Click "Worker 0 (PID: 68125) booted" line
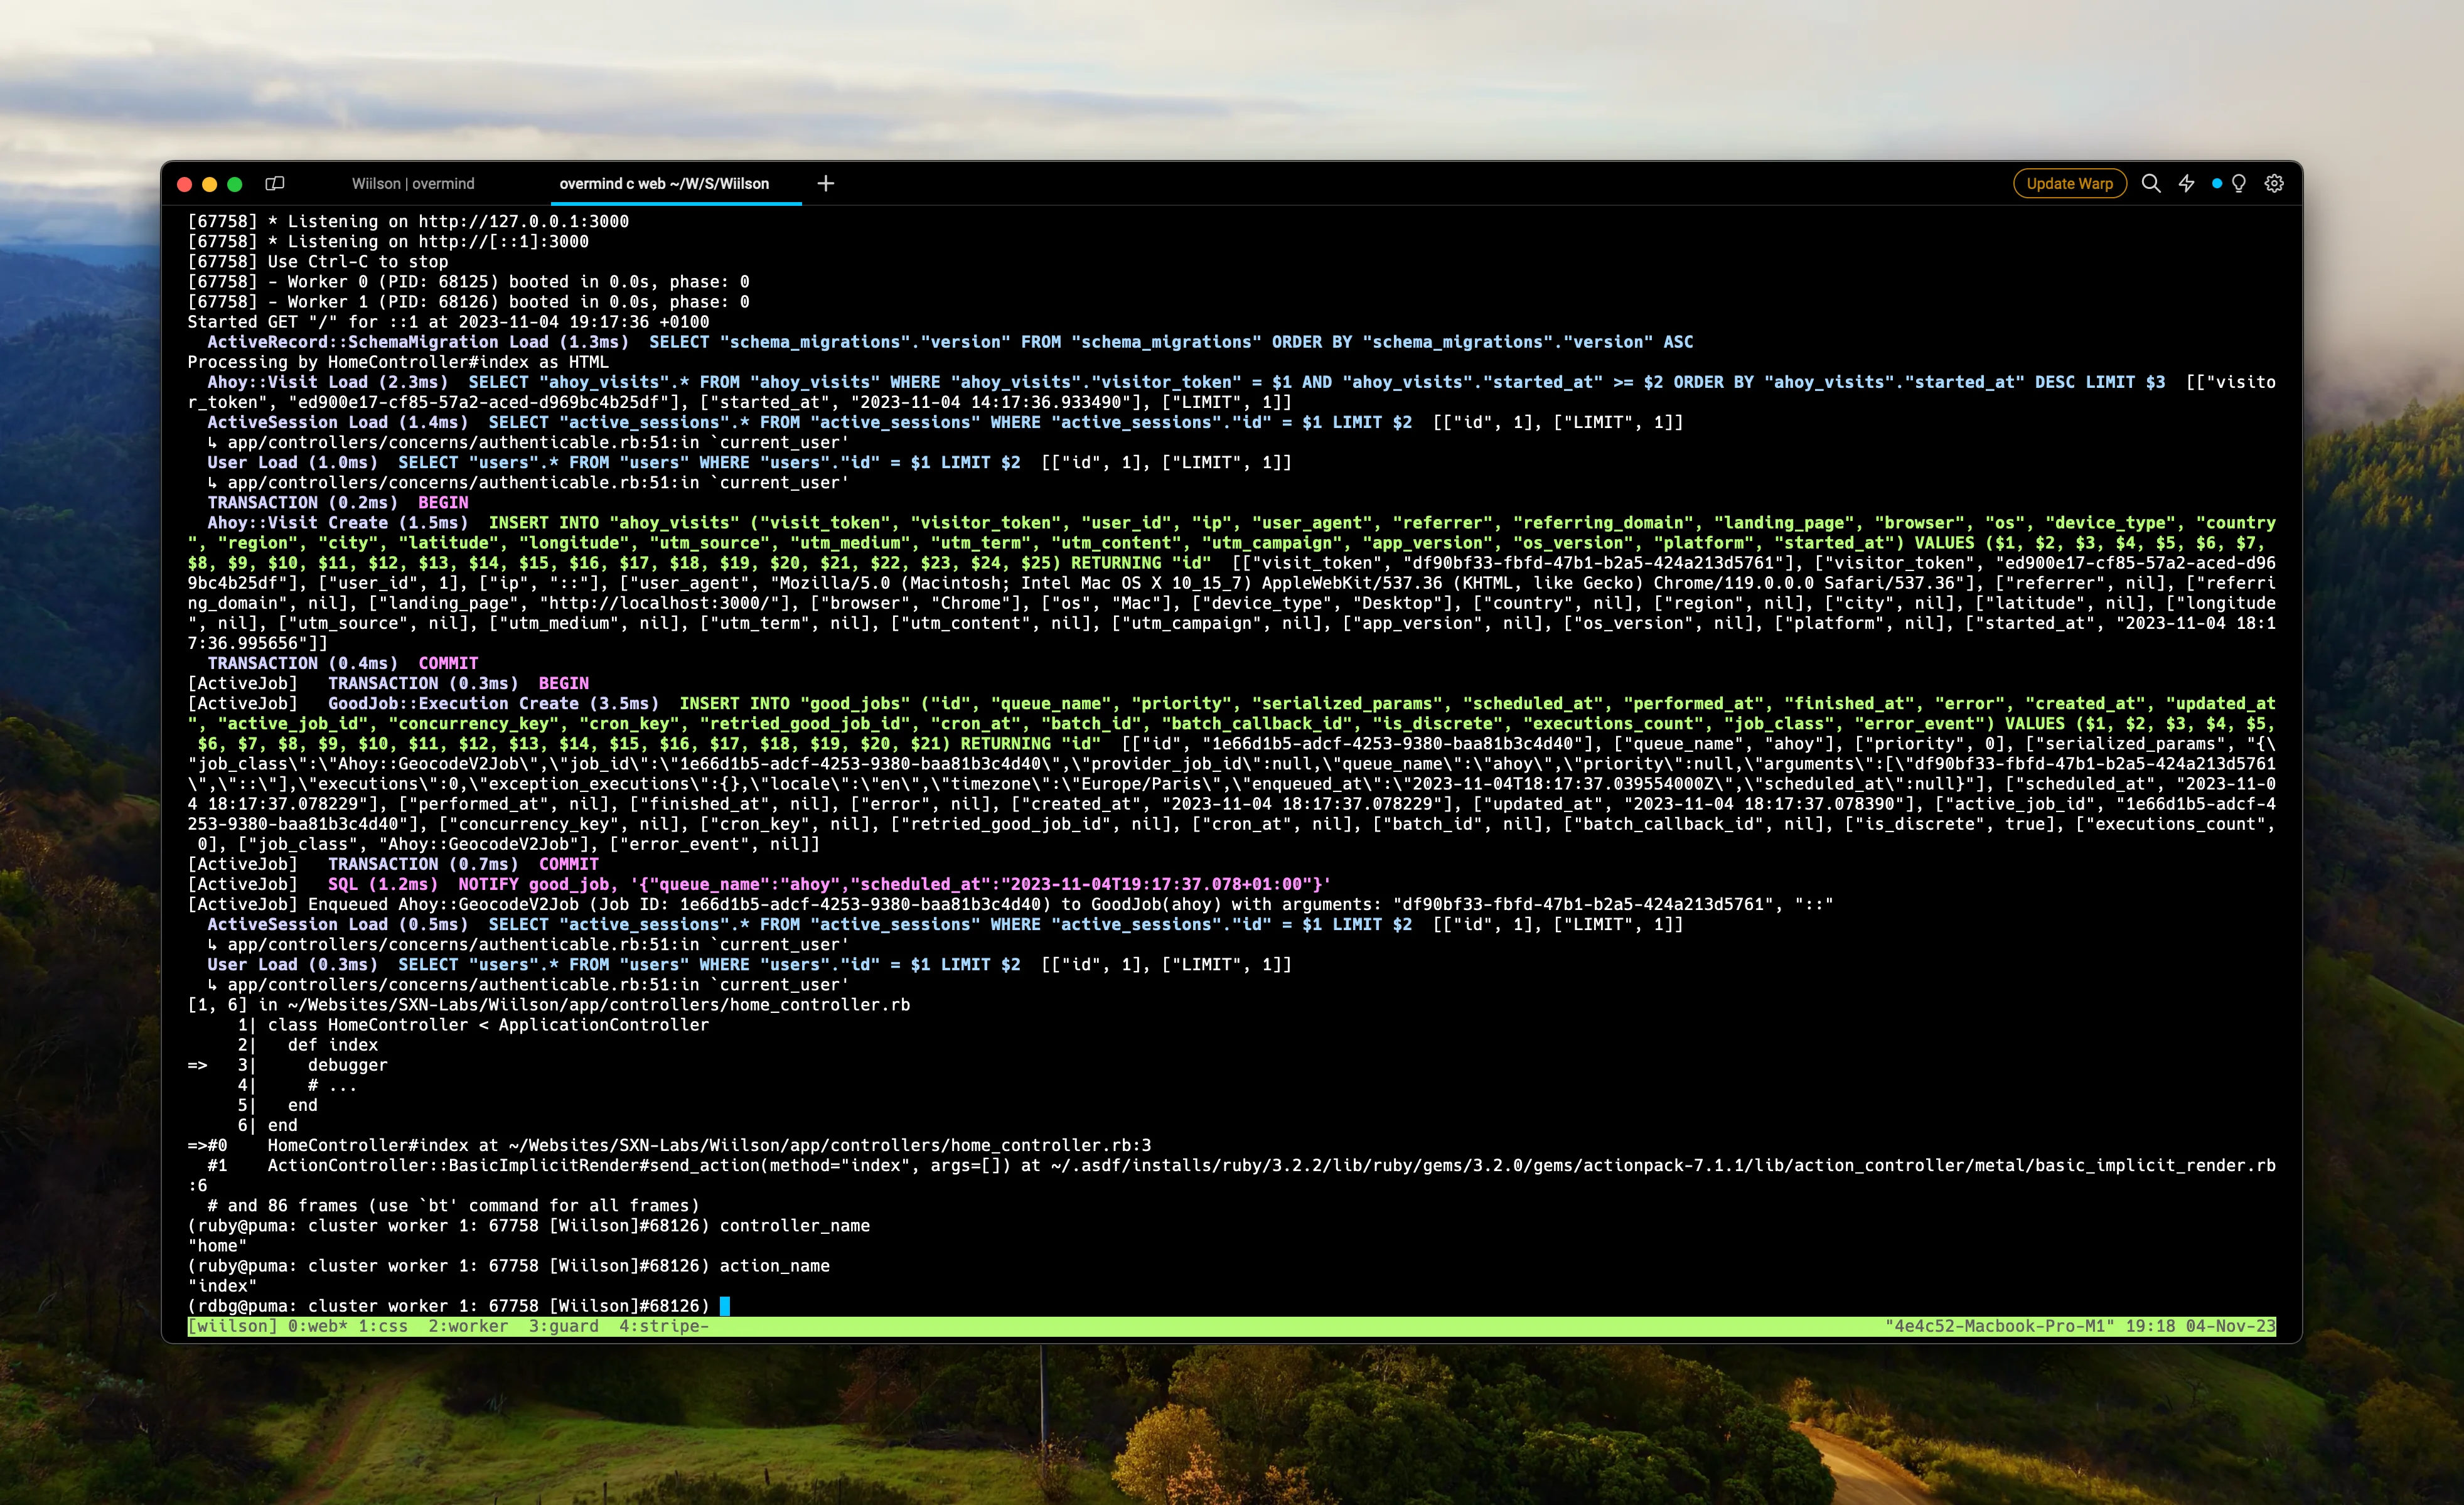Screen dimensions: 2464x1505 tap(468, 282)
